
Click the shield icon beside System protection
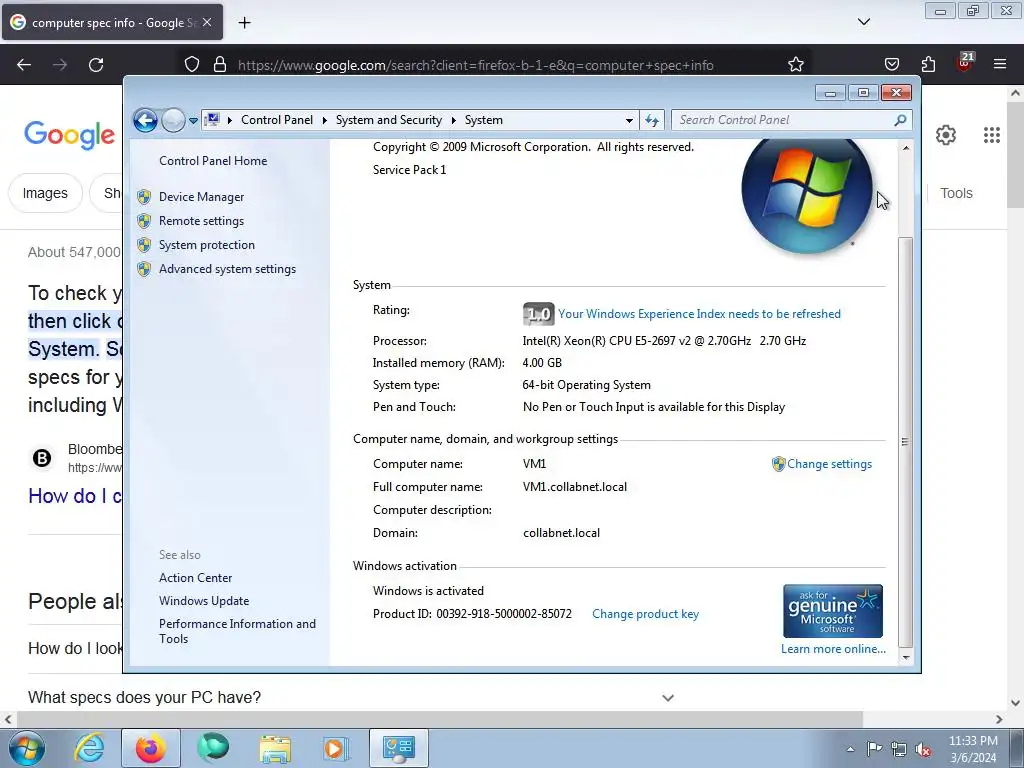tap(144, 245)
